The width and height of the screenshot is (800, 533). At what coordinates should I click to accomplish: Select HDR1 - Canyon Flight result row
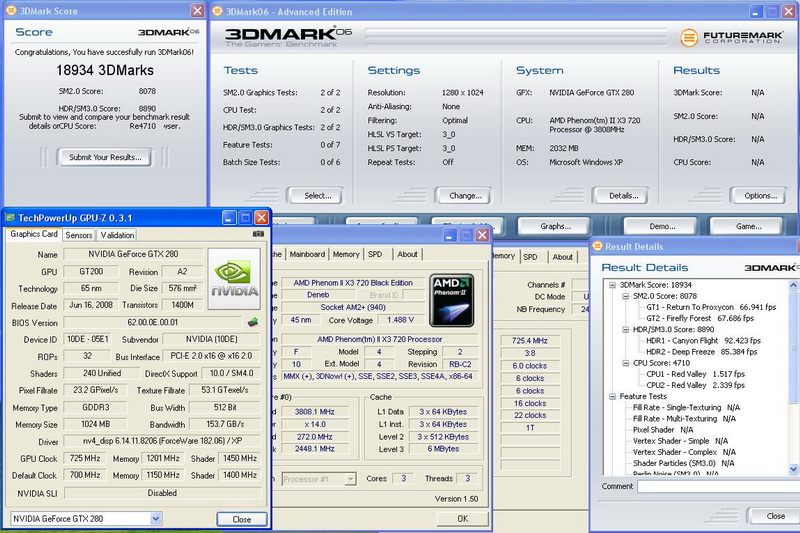703,341
